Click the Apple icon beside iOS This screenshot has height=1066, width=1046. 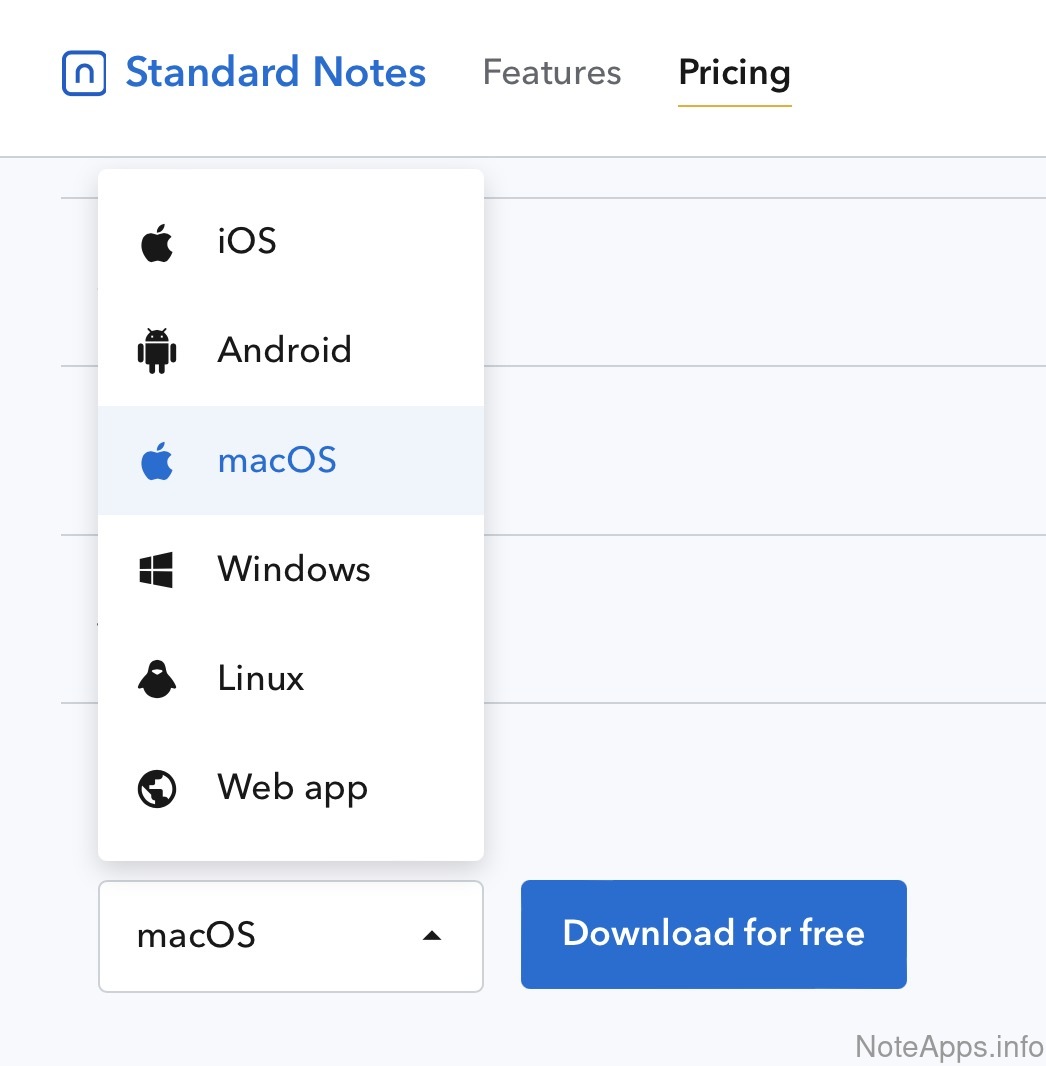(156, 242)
